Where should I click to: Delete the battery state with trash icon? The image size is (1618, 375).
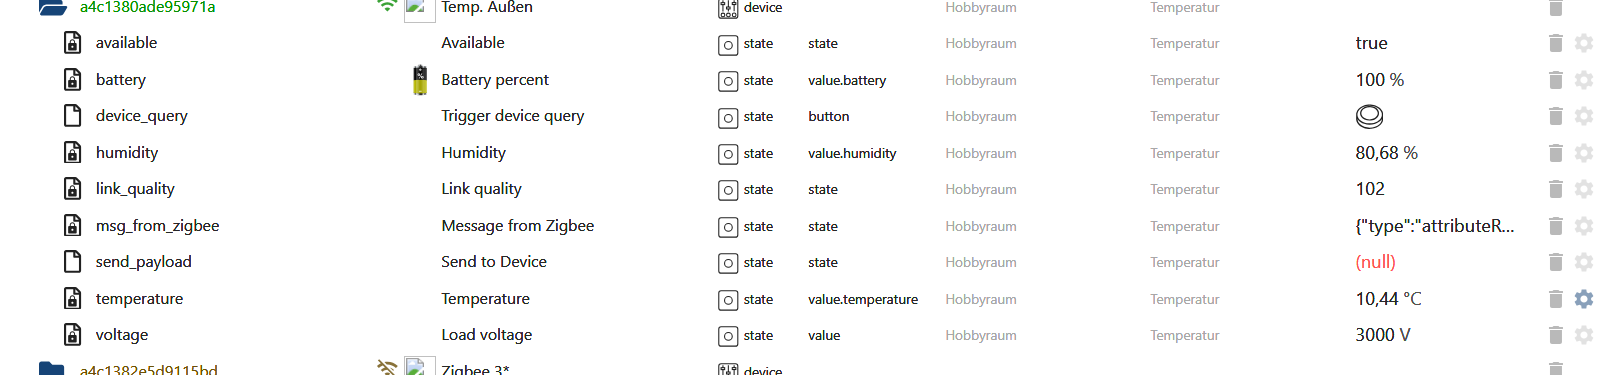[x=1555, y=80]
